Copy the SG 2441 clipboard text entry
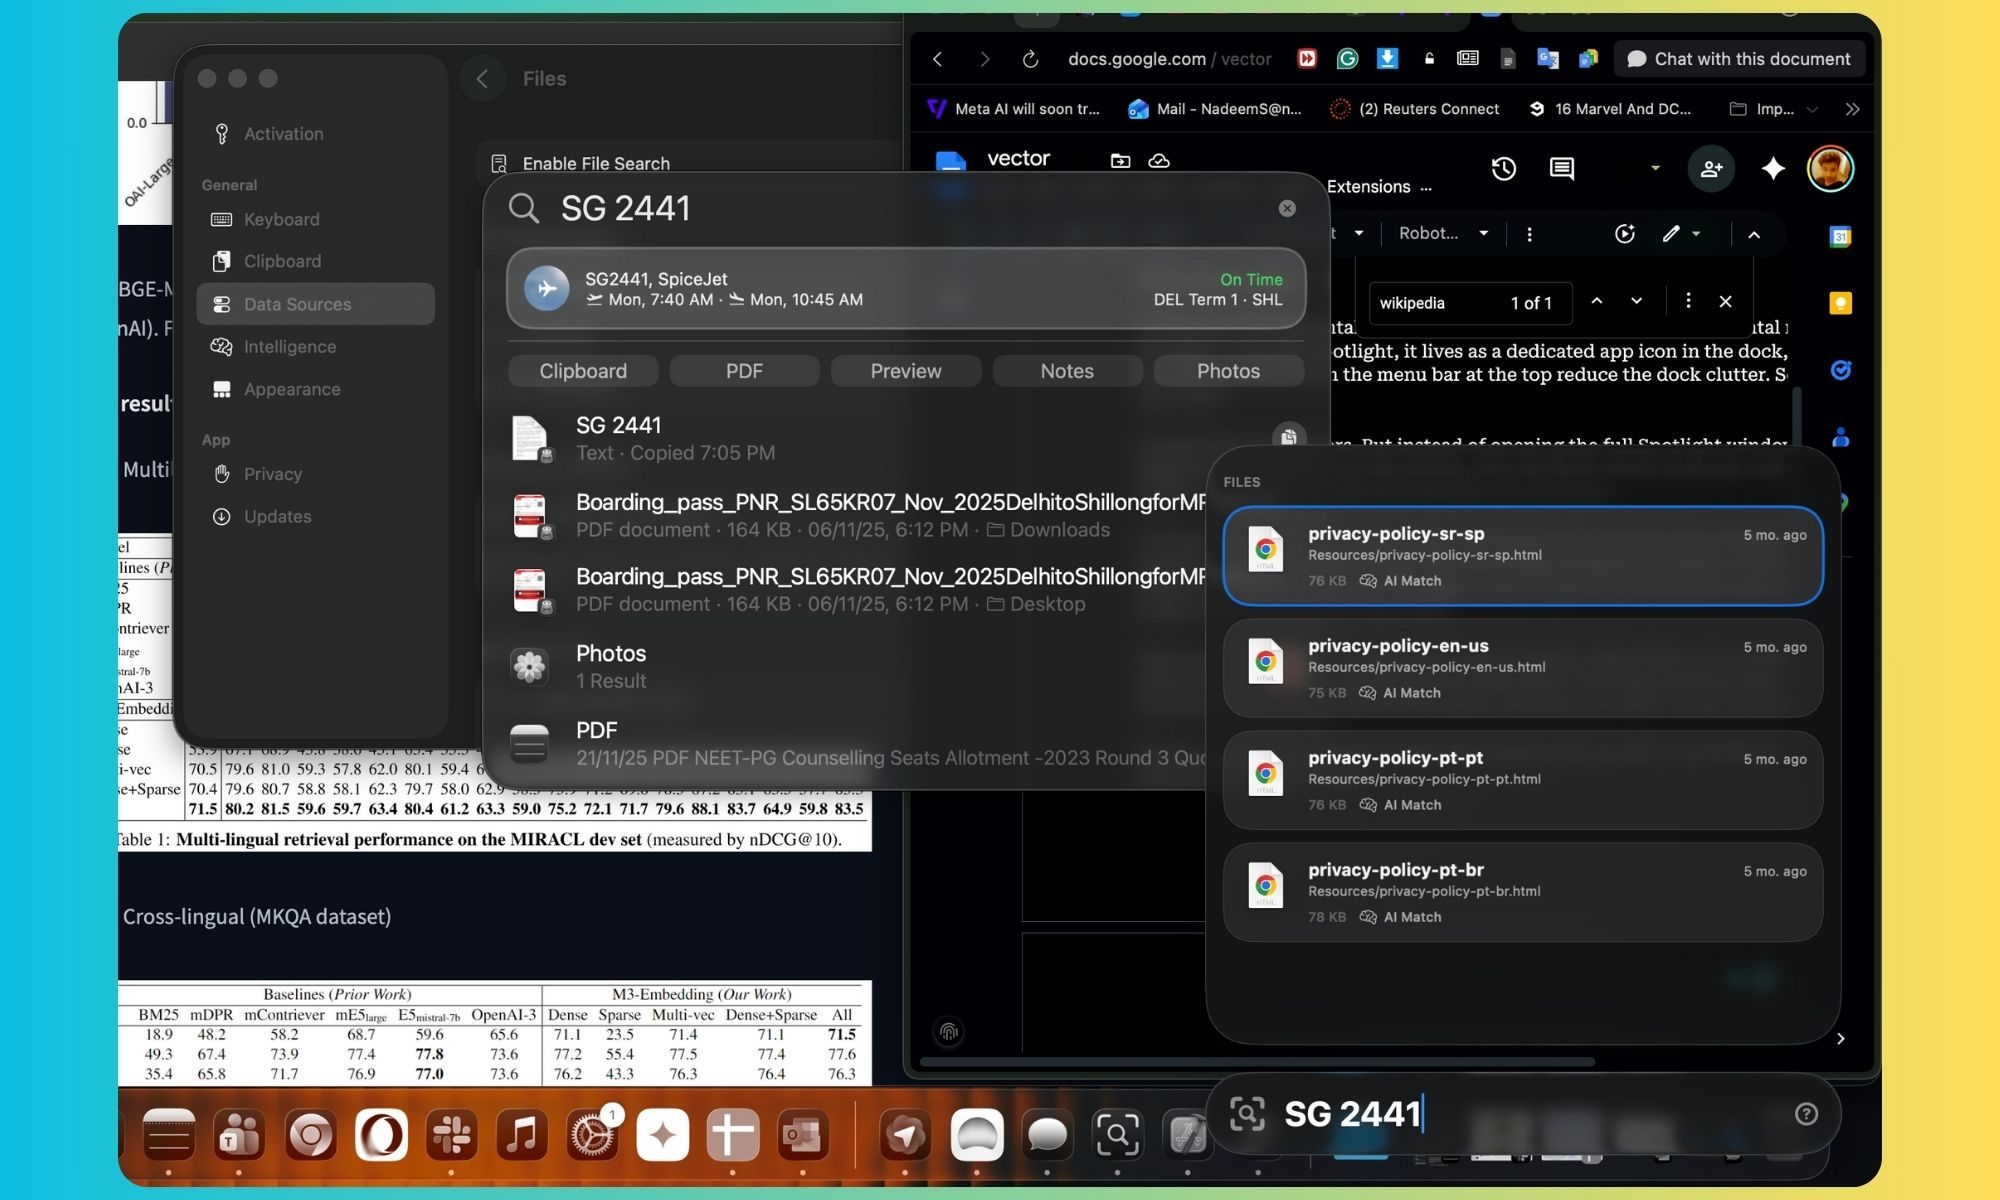 tap(1288, 437)
